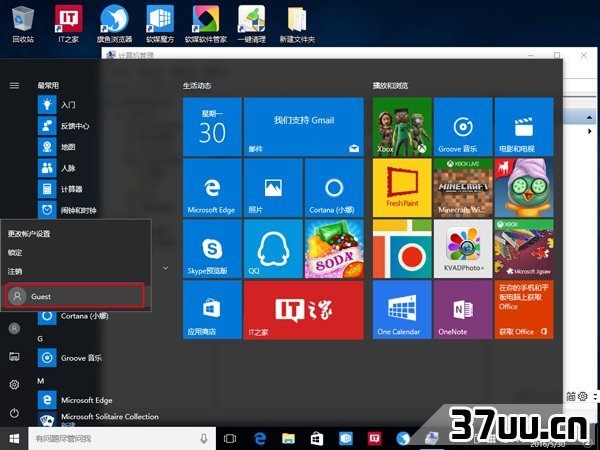Open the Microsoft Edge tile
Screen dimensions: 600x450
click(x=212, y=188)
